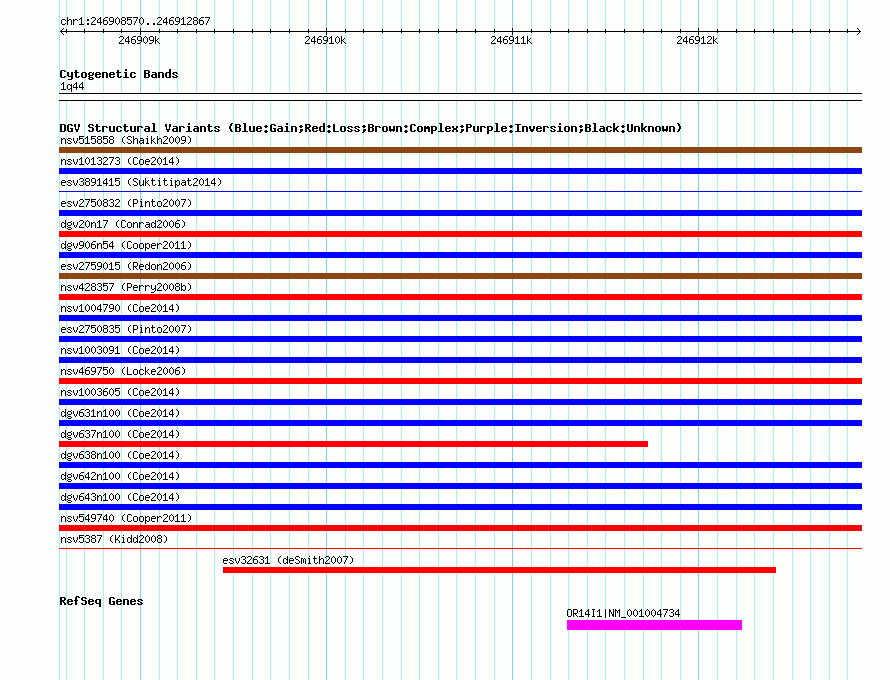Click the blue bar under dgv638n100
This screenshot has height=680, width=890.
[460, 465]
